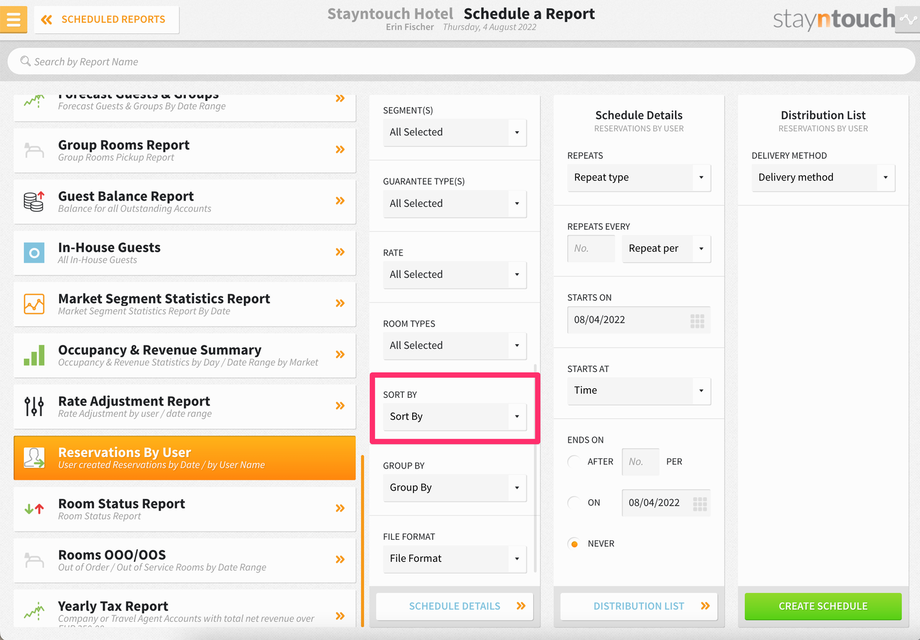
Task: Open the File Format dropdown
Action: click(x=455, y=558)
